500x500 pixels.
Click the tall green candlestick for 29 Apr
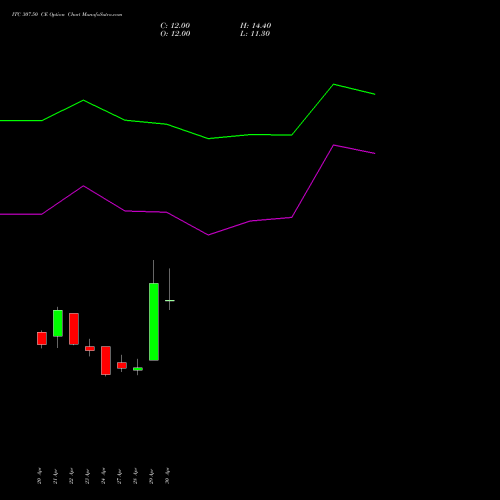[154, 322]
